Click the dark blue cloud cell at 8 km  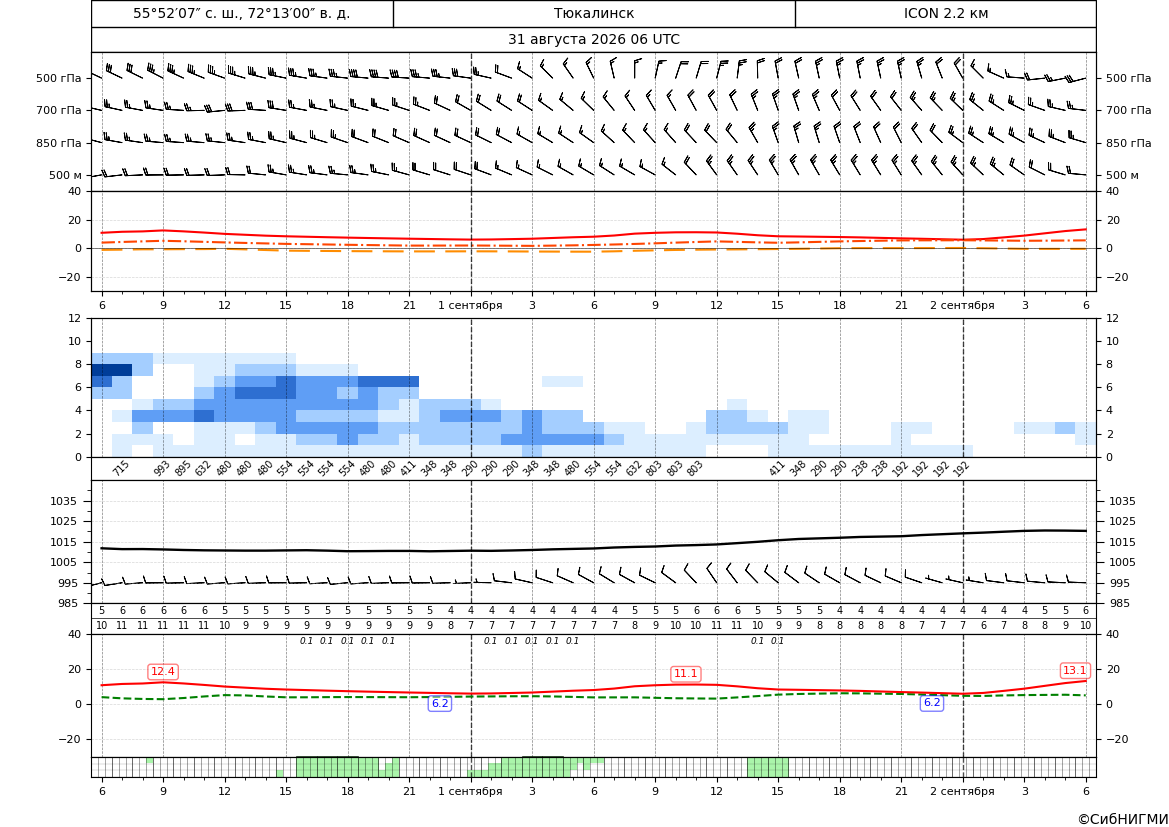point(112,370)
